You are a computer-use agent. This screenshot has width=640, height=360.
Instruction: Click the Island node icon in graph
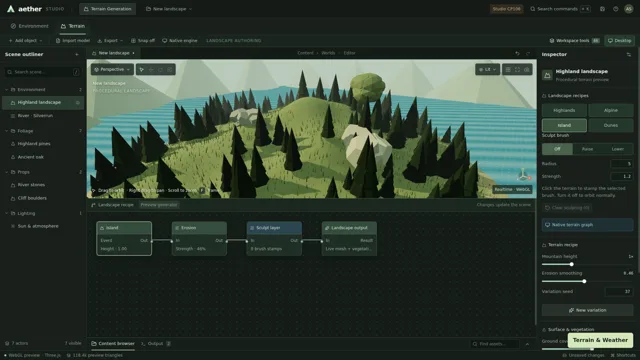click(x=102, y=228)
